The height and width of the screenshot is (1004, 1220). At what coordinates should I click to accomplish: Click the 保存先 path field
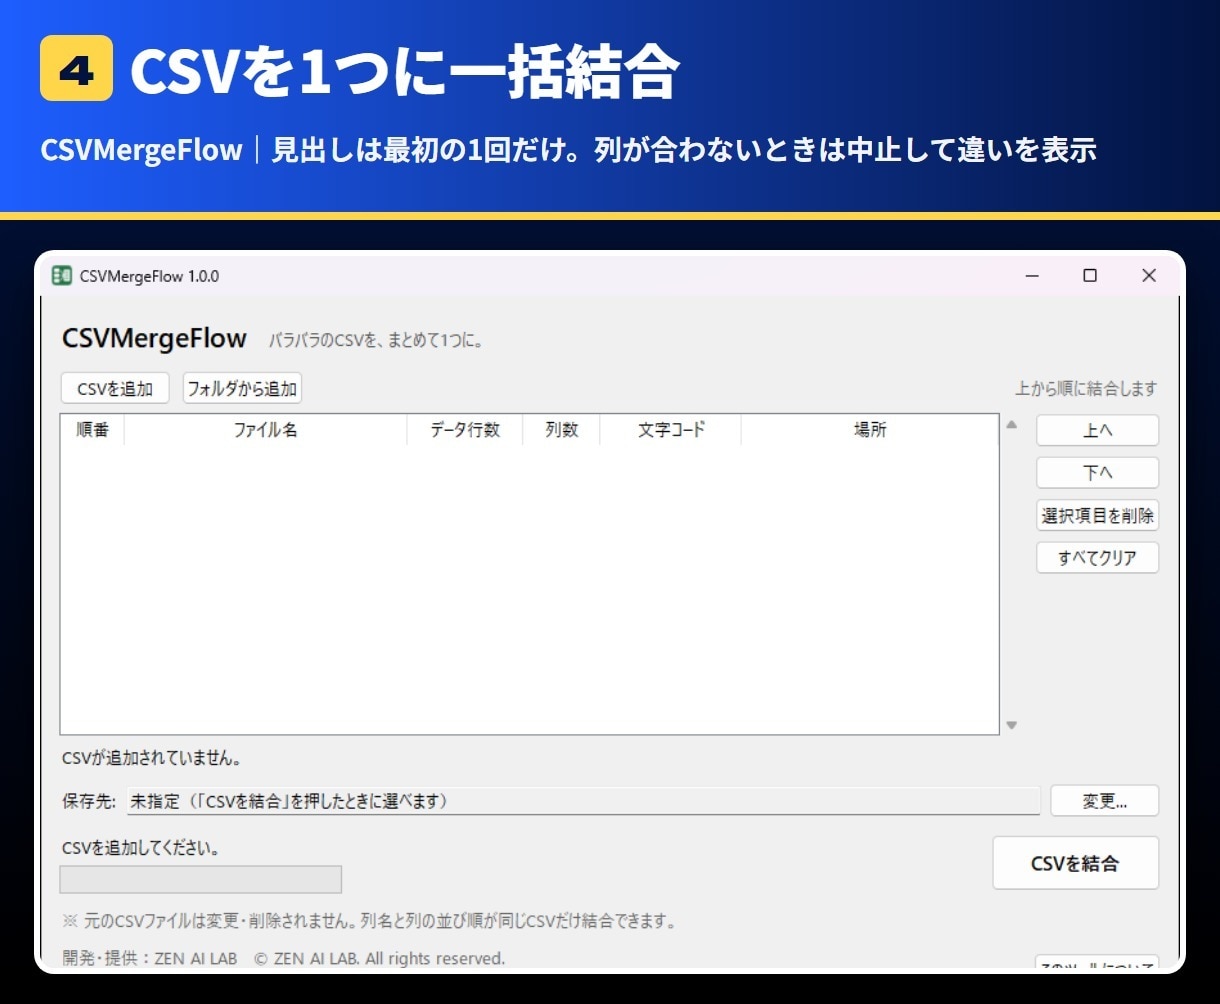[583, 801]
